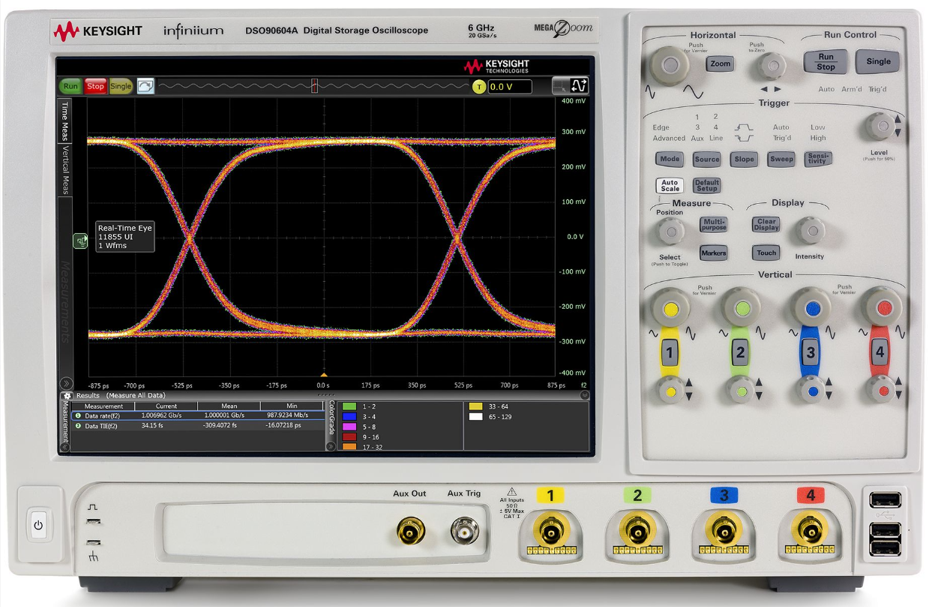
Task: Click the timeline position marker in memory bar
Action: point(315,87)
